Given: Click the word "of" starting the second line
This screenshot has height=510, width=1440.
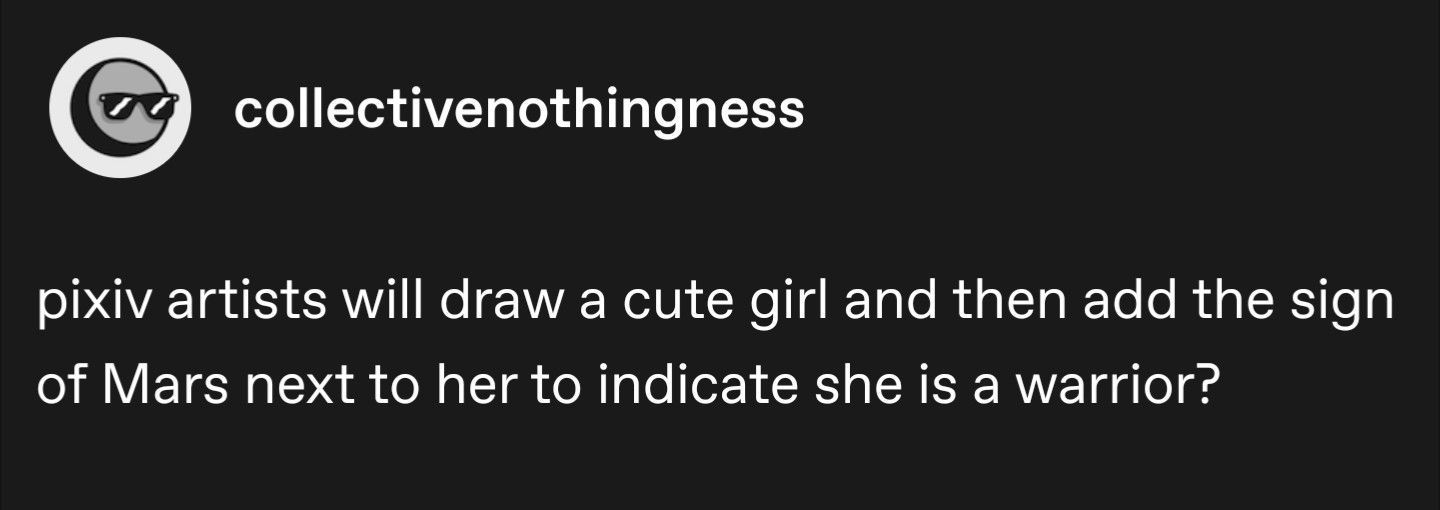Looking at the screenshot, I should (59, 383).
